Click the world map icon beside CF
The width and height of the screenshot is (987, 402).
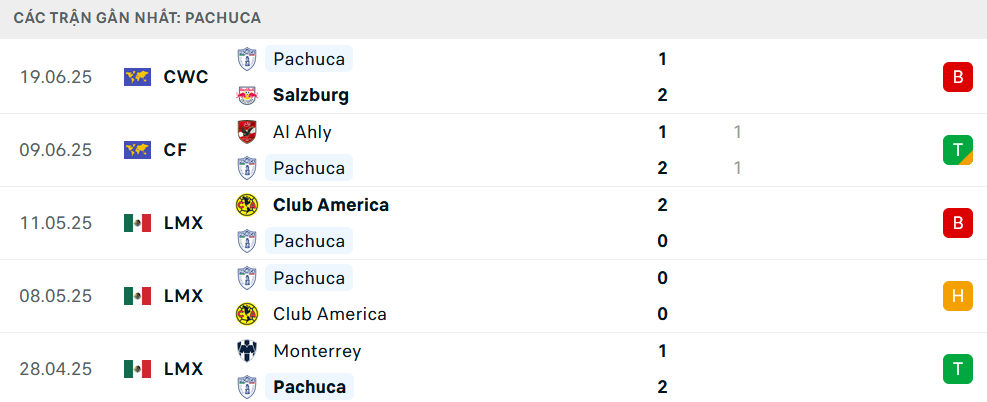(x=137, y=150)
